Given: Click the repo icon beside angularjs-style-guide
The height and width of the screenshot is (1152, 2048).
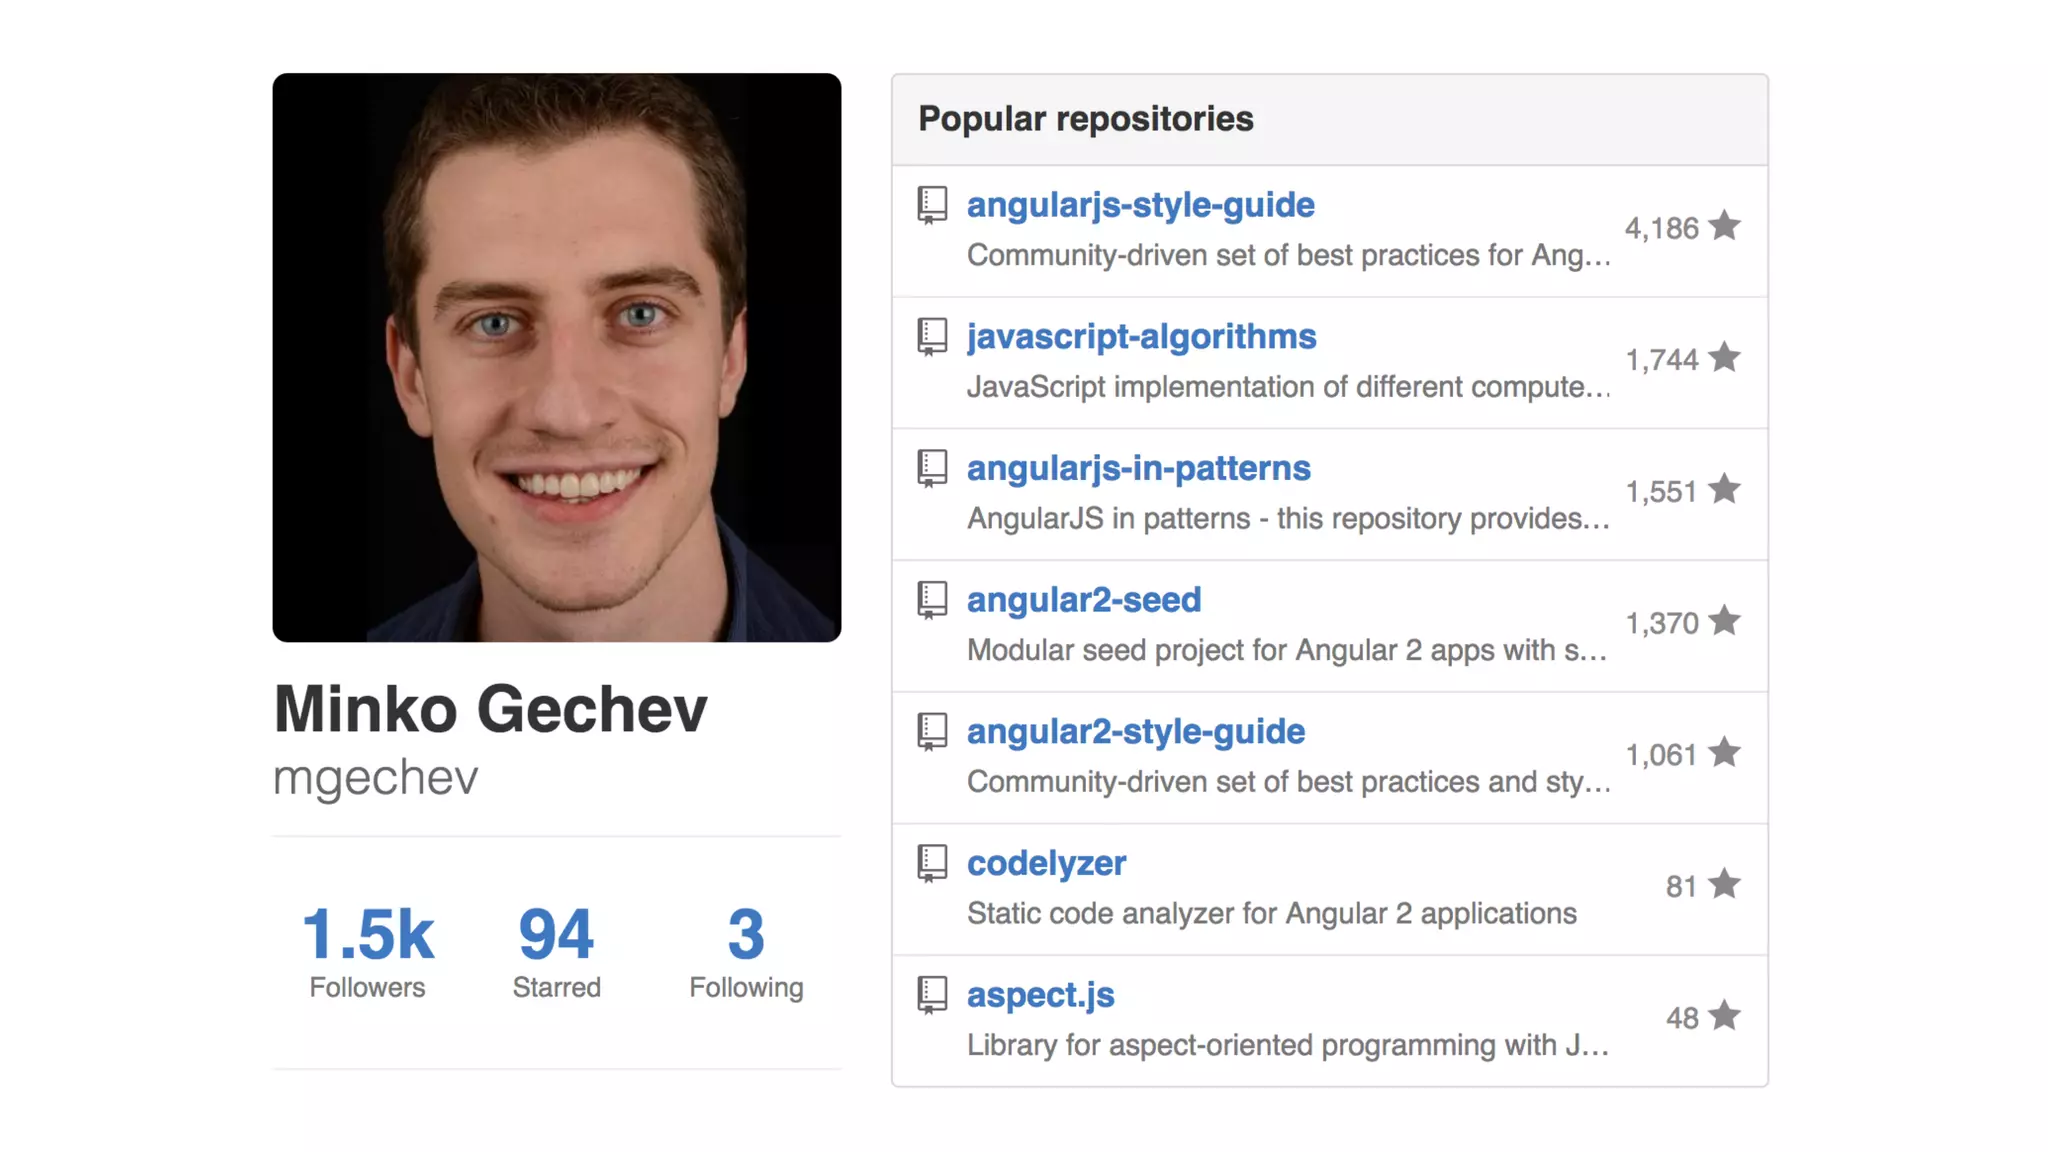Looking at the screenshot, I should click(932, 205).
